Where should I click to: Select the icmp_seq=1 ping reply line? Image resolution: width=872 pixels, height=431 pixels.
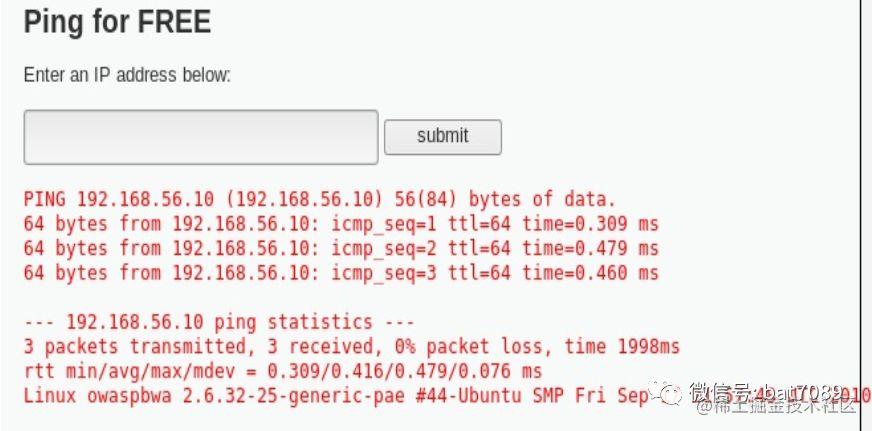pos(341,224)
